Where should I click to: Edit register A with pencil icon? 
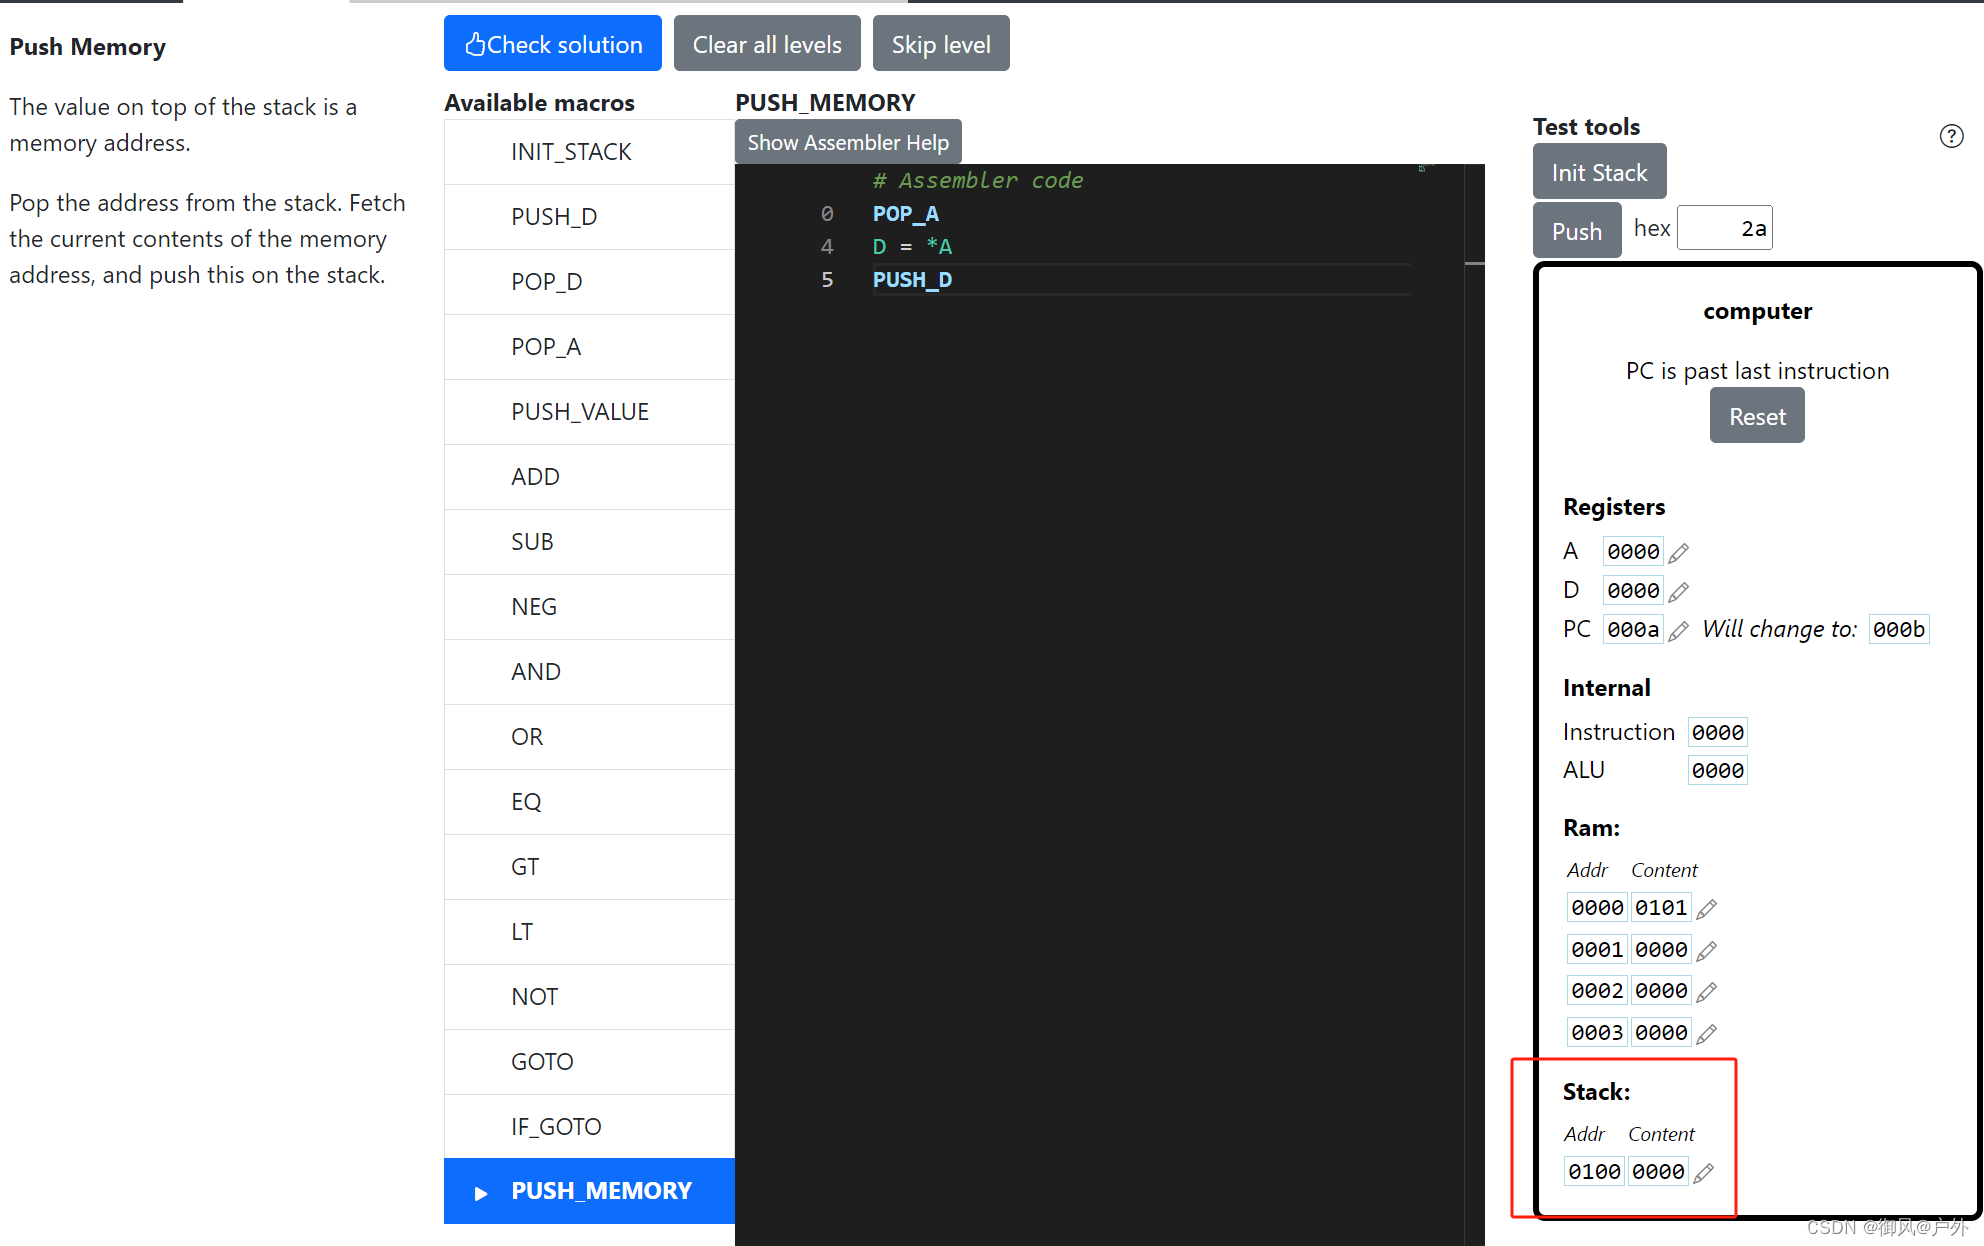tap(1679, 552)
